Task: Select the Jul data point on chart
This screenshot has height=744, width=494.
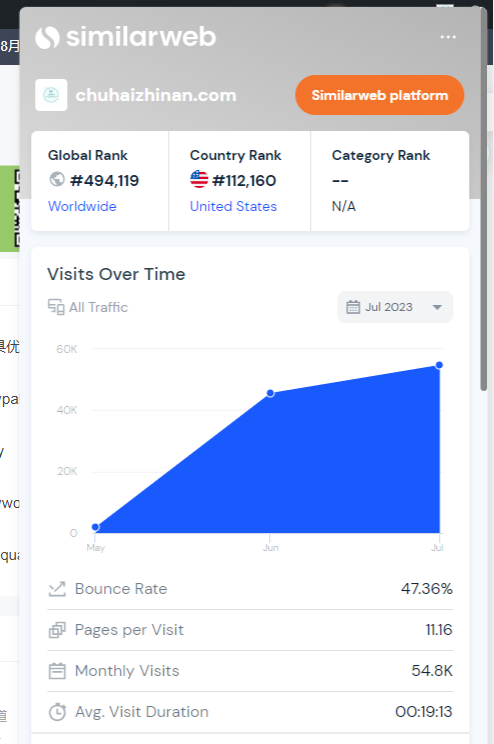Action: [439, 365]
